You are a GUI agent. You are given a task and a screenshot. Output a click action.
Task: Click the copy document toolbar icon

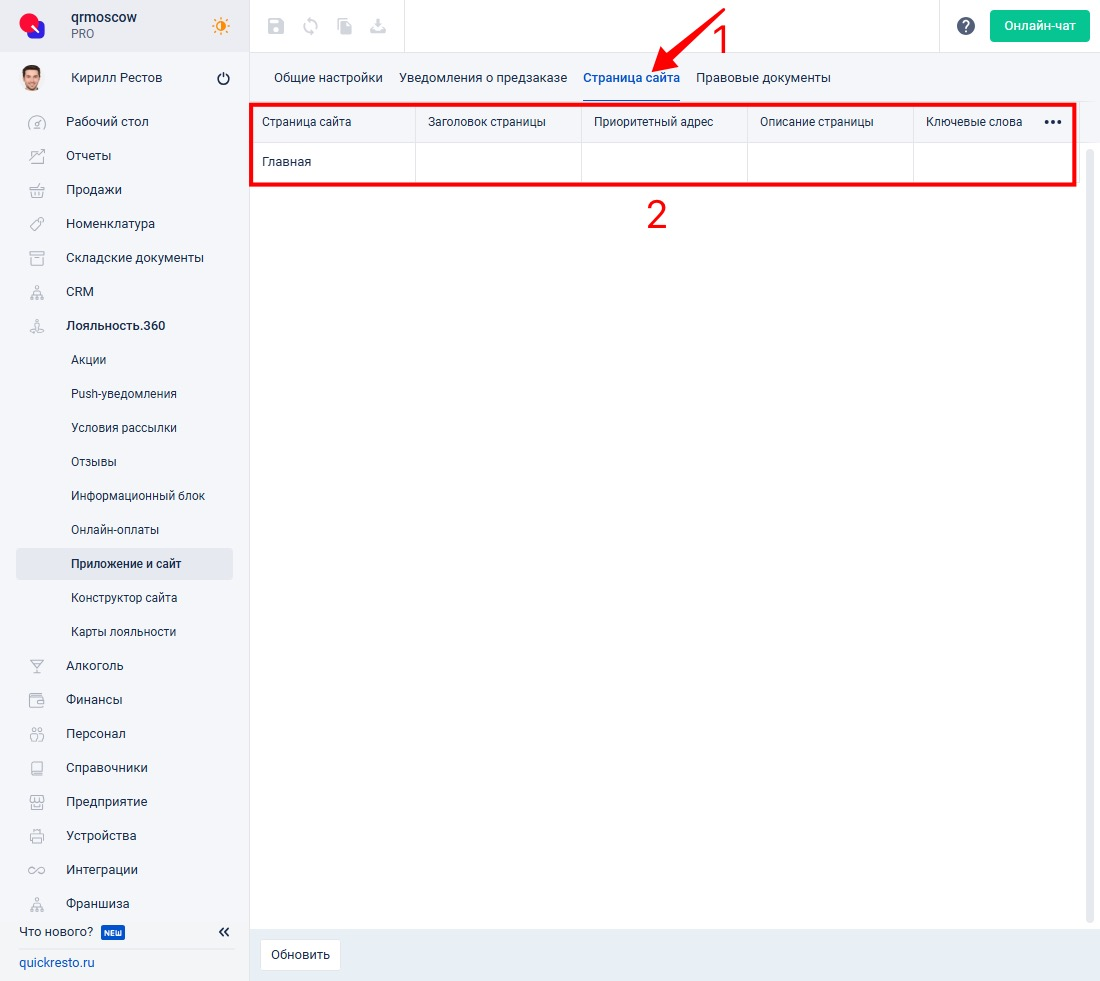tap(344, 27)
